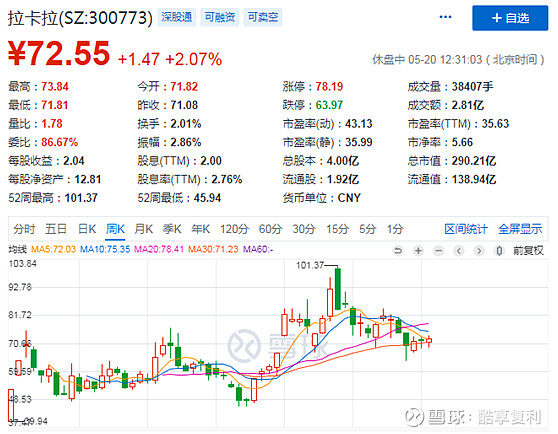Screen dimensions: 558x434
Task: Click the 市盈率(动) value 43.13
Action: tap(359, 123)
